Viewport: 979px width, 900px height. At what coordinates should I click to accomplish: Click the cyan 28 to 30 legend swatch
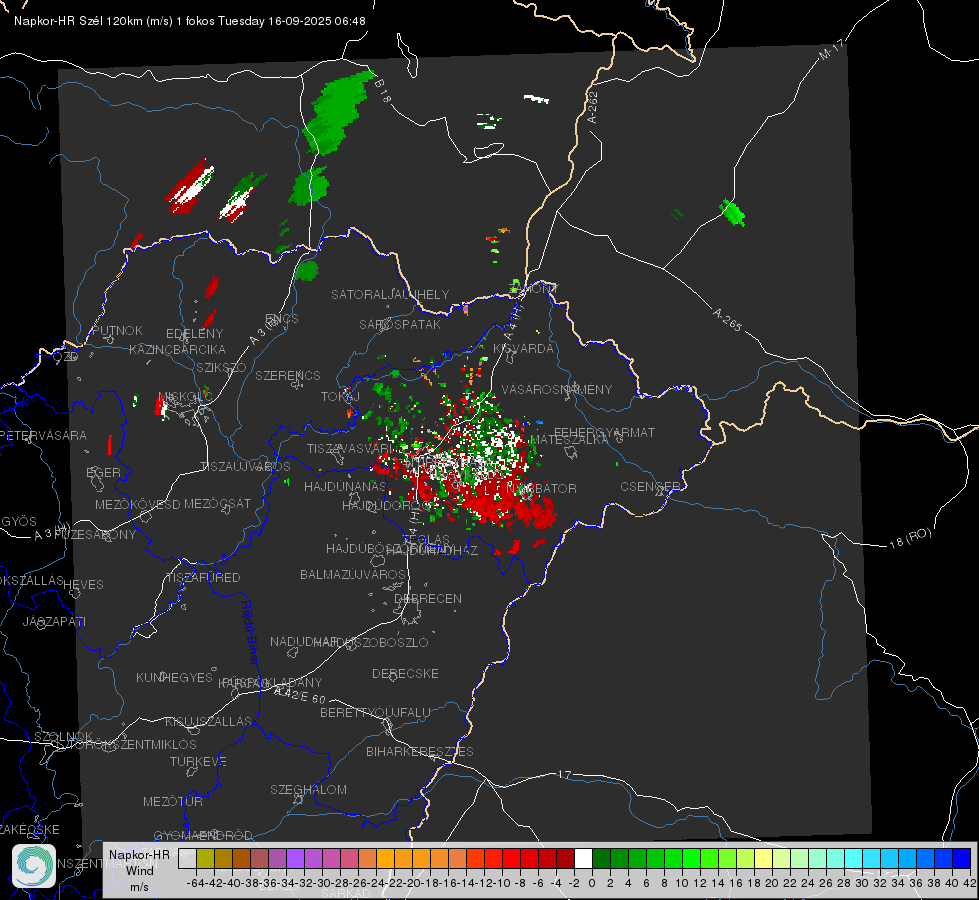coord(854,858)
